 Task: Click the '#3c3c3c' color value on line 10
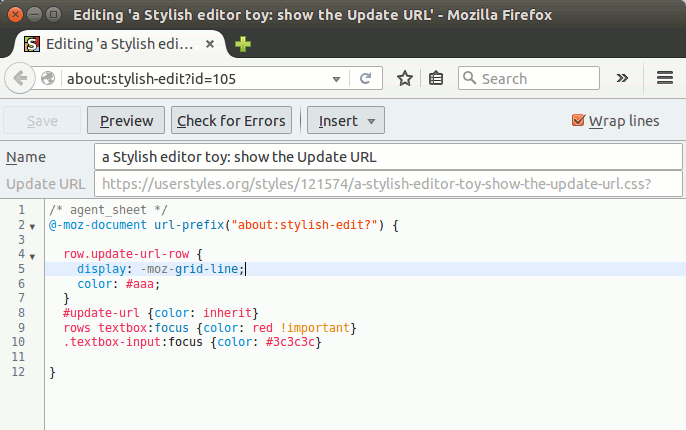coord(290,342)
